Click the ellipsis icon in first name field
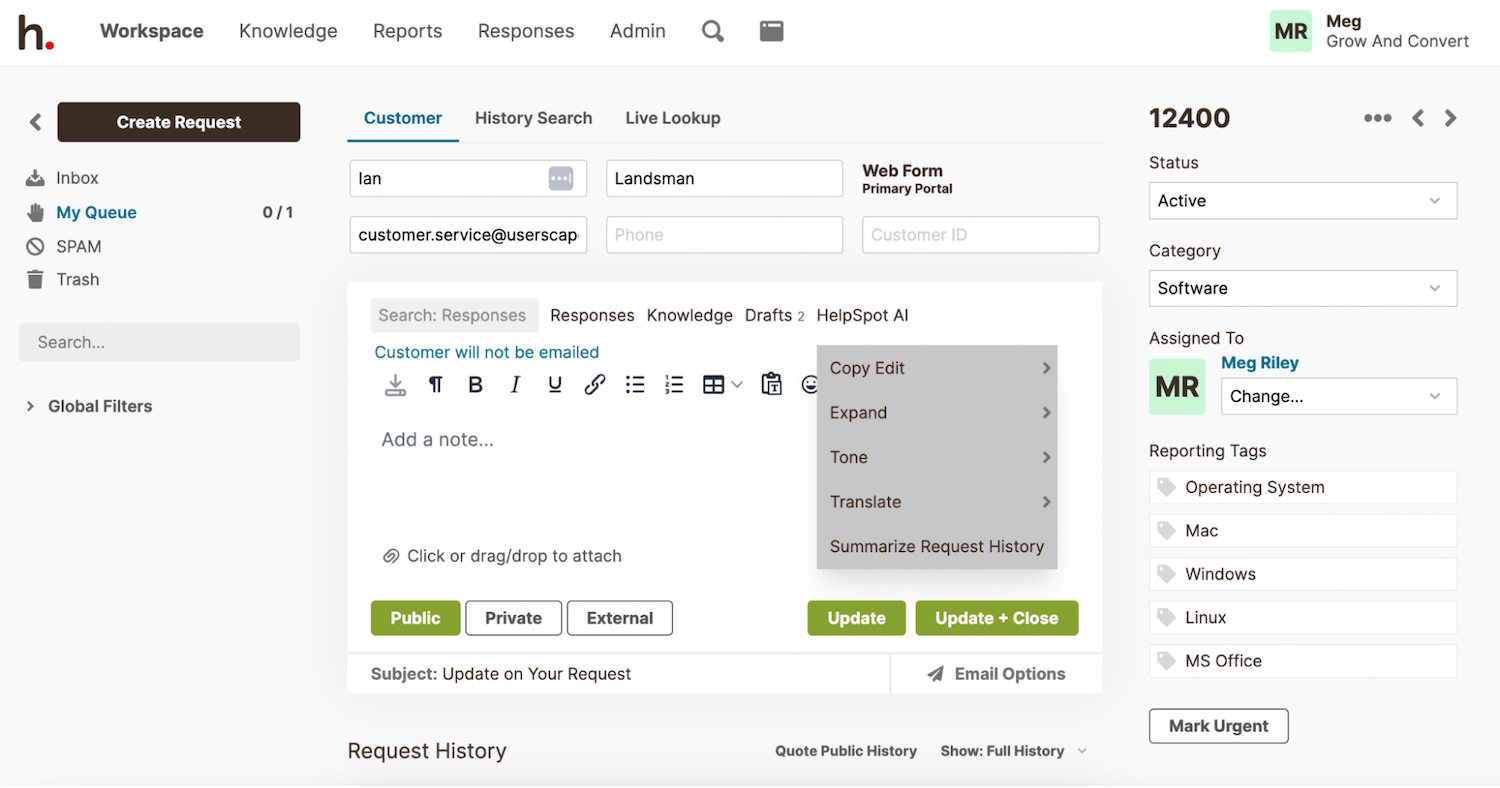The width and height of the screenshot is (1500, 788). [x=561, y=178]
